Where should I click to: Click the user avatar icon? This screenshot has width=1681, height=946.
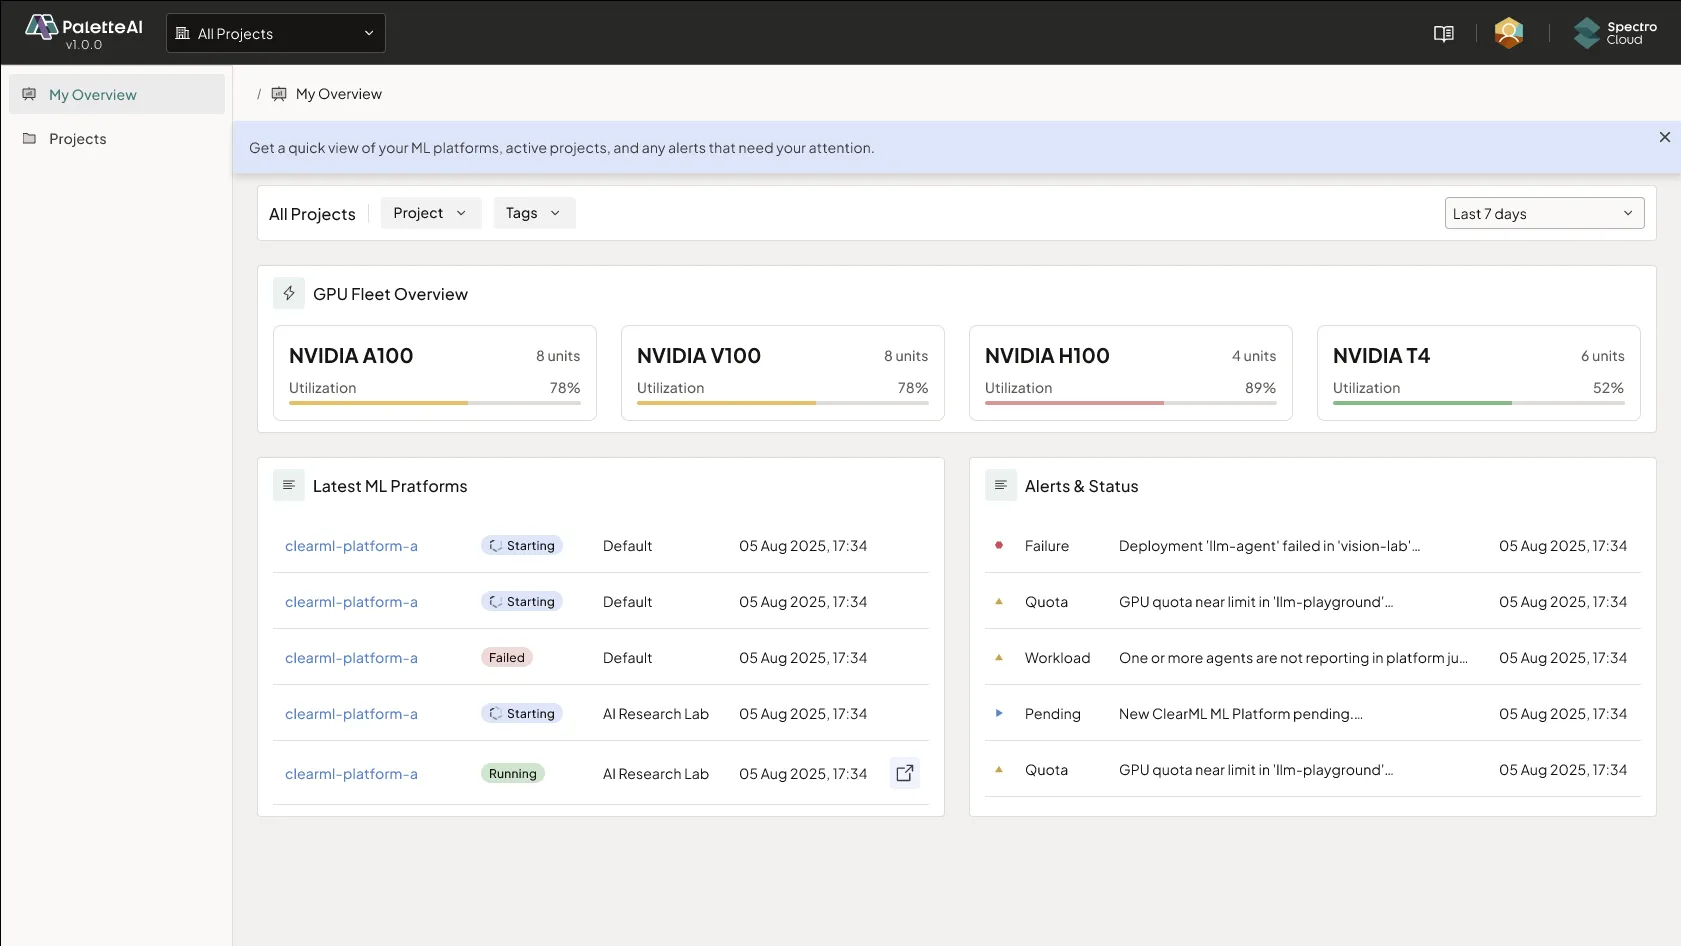[1508, 33]
